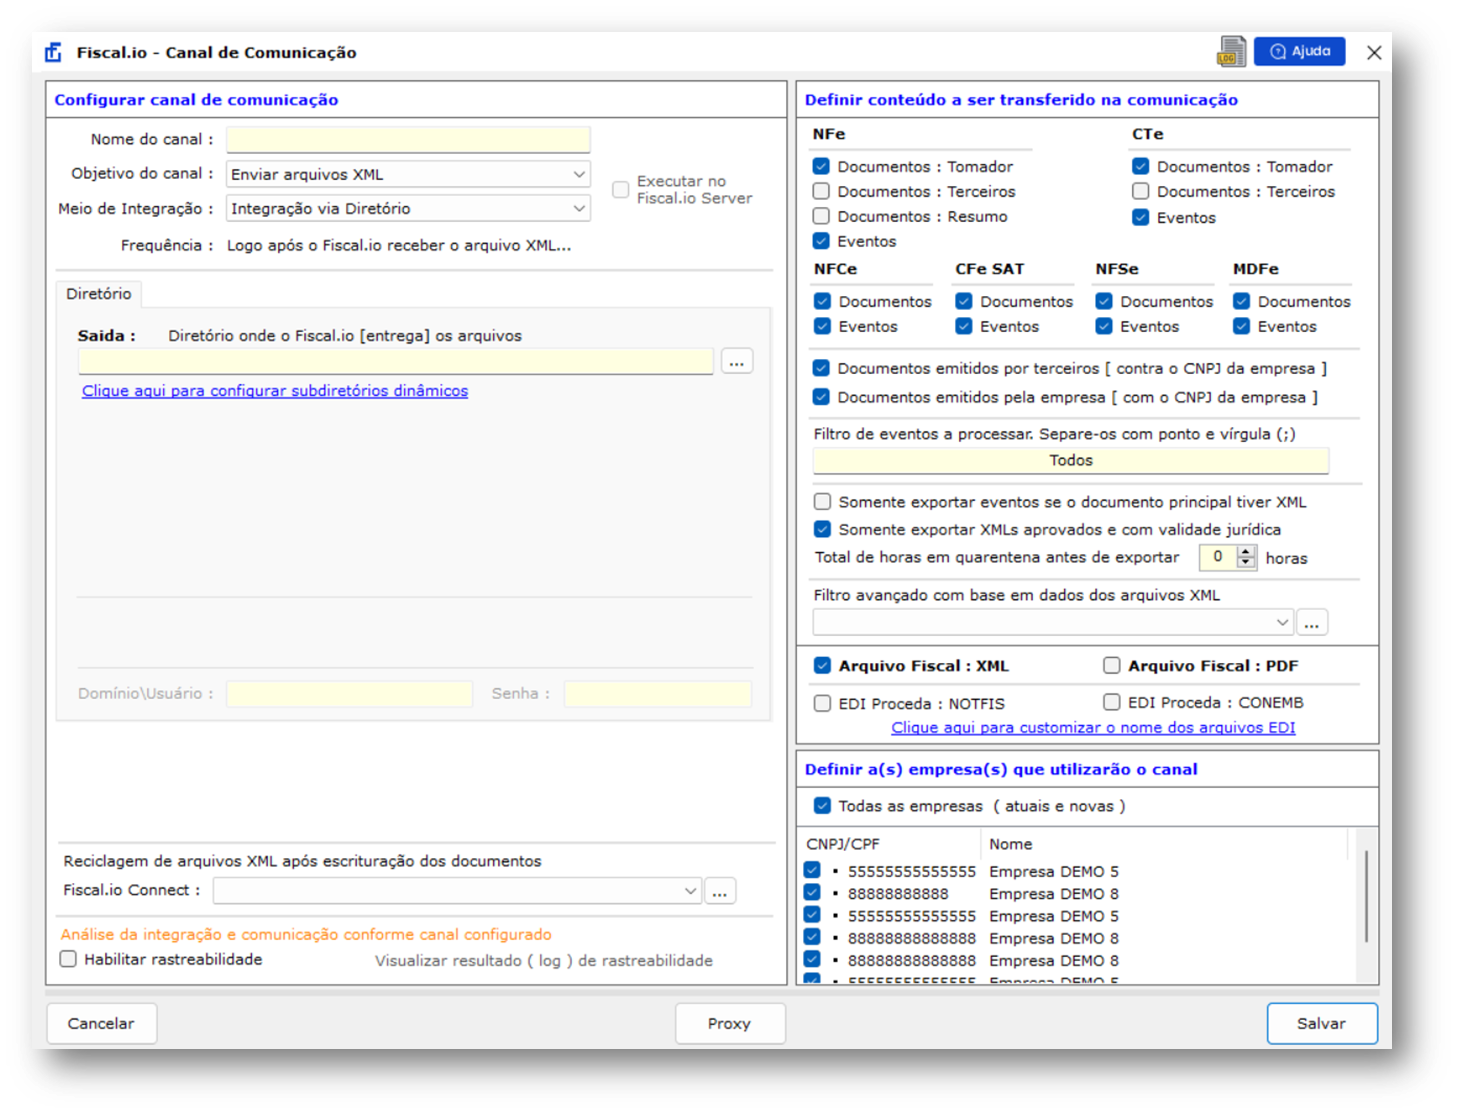Toggle CTe Documentos : Tomador checkbox
This screenshot has height=1114, width=1457.
click(x=1140, y=166)
